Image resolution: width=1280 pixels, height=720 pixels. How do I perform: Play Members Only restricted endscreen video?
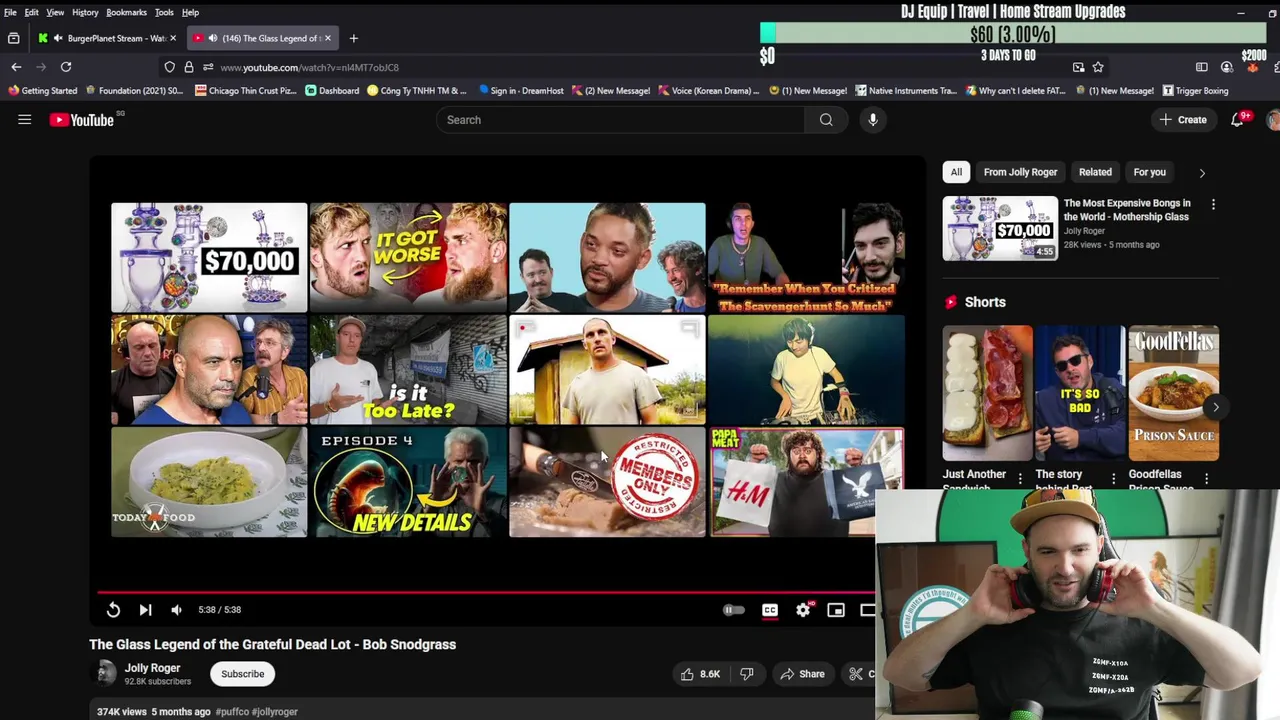tap(607, 482)
